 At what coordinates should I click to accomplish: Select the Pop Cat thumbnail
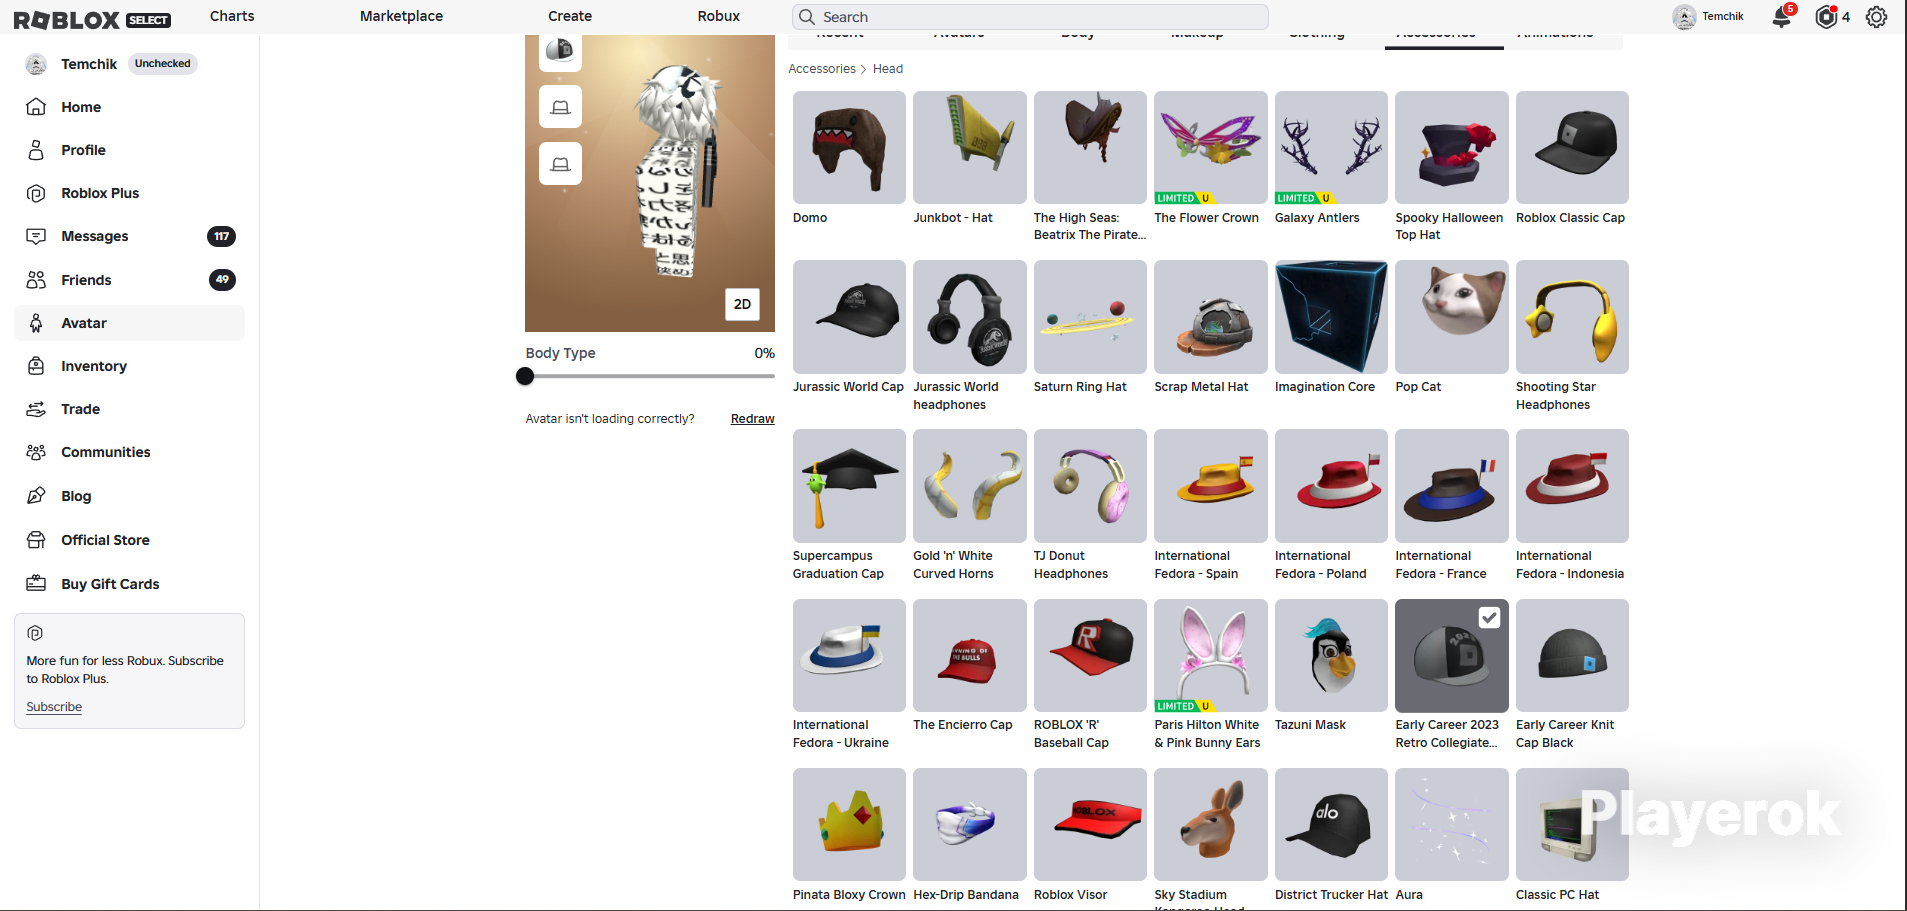[x=1452, y=317]
